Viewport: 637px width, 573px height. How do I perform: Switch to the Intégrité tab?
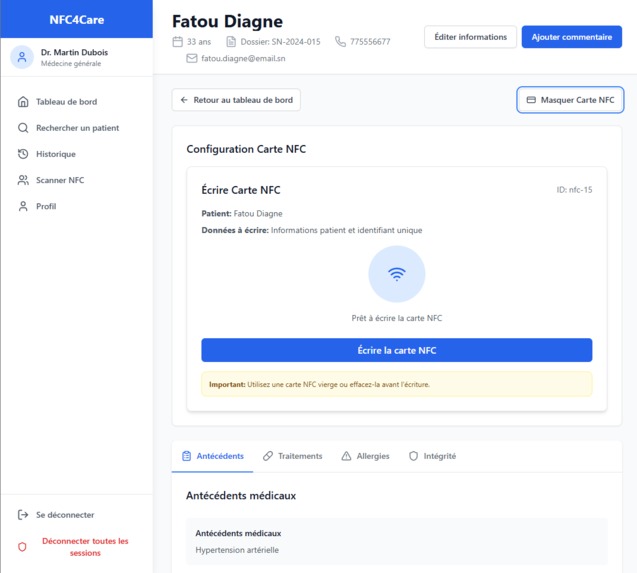[432, 456]
